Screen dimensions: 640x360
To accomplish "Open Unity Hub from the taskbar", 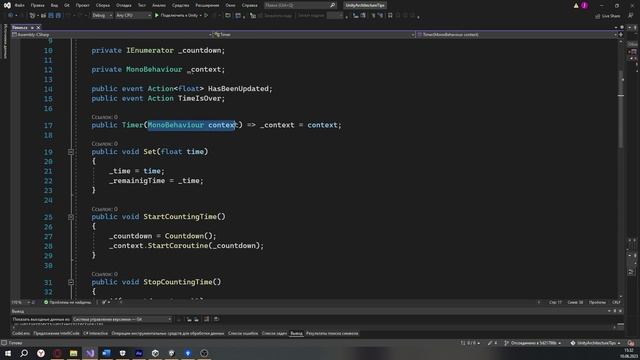I will click(x=155, y=353).
